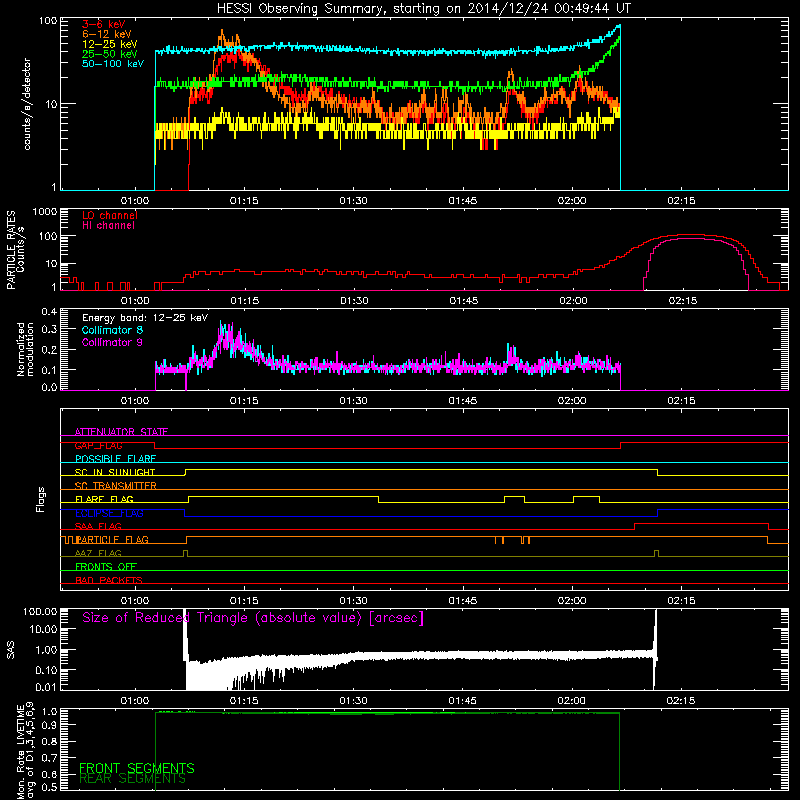The image size is (800, 800).
Task: Click the Energy band: 12-25 keV text
Action: click(x=145, y=318)
